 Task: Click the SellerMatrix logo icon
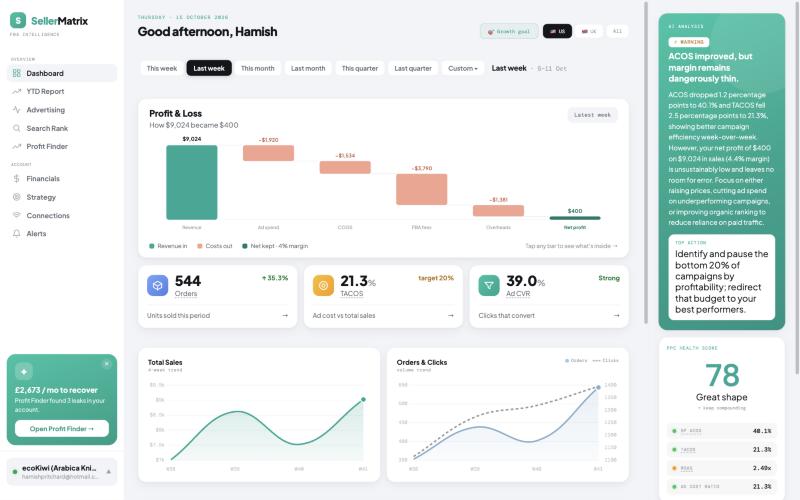(18, 20)
